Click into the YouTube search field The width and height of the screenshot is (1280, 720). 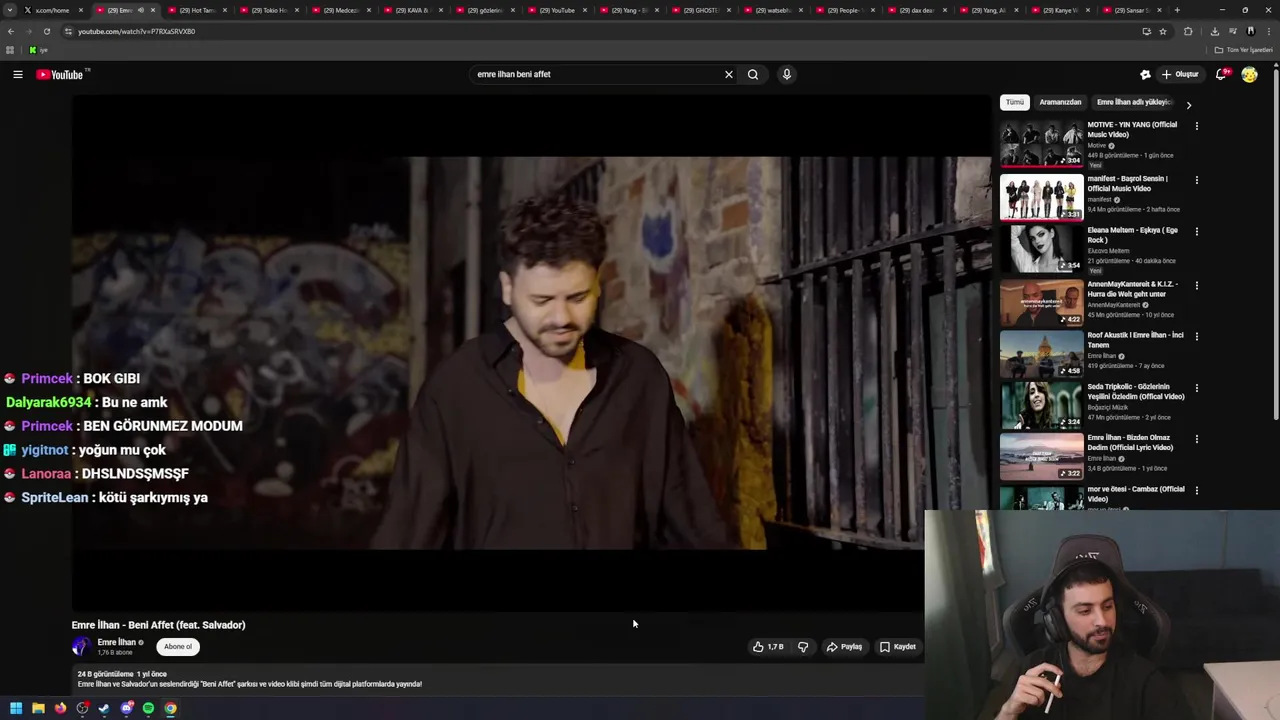click(595, 74)
